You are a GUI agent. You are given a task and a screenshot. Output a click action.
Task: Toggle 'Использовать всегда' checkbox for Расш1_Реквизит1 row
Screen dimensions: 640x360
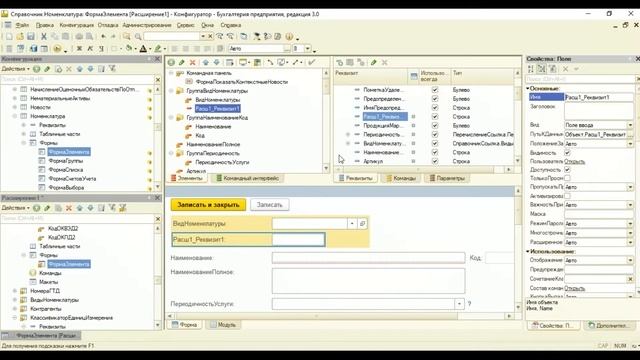[x=435, y=117]
